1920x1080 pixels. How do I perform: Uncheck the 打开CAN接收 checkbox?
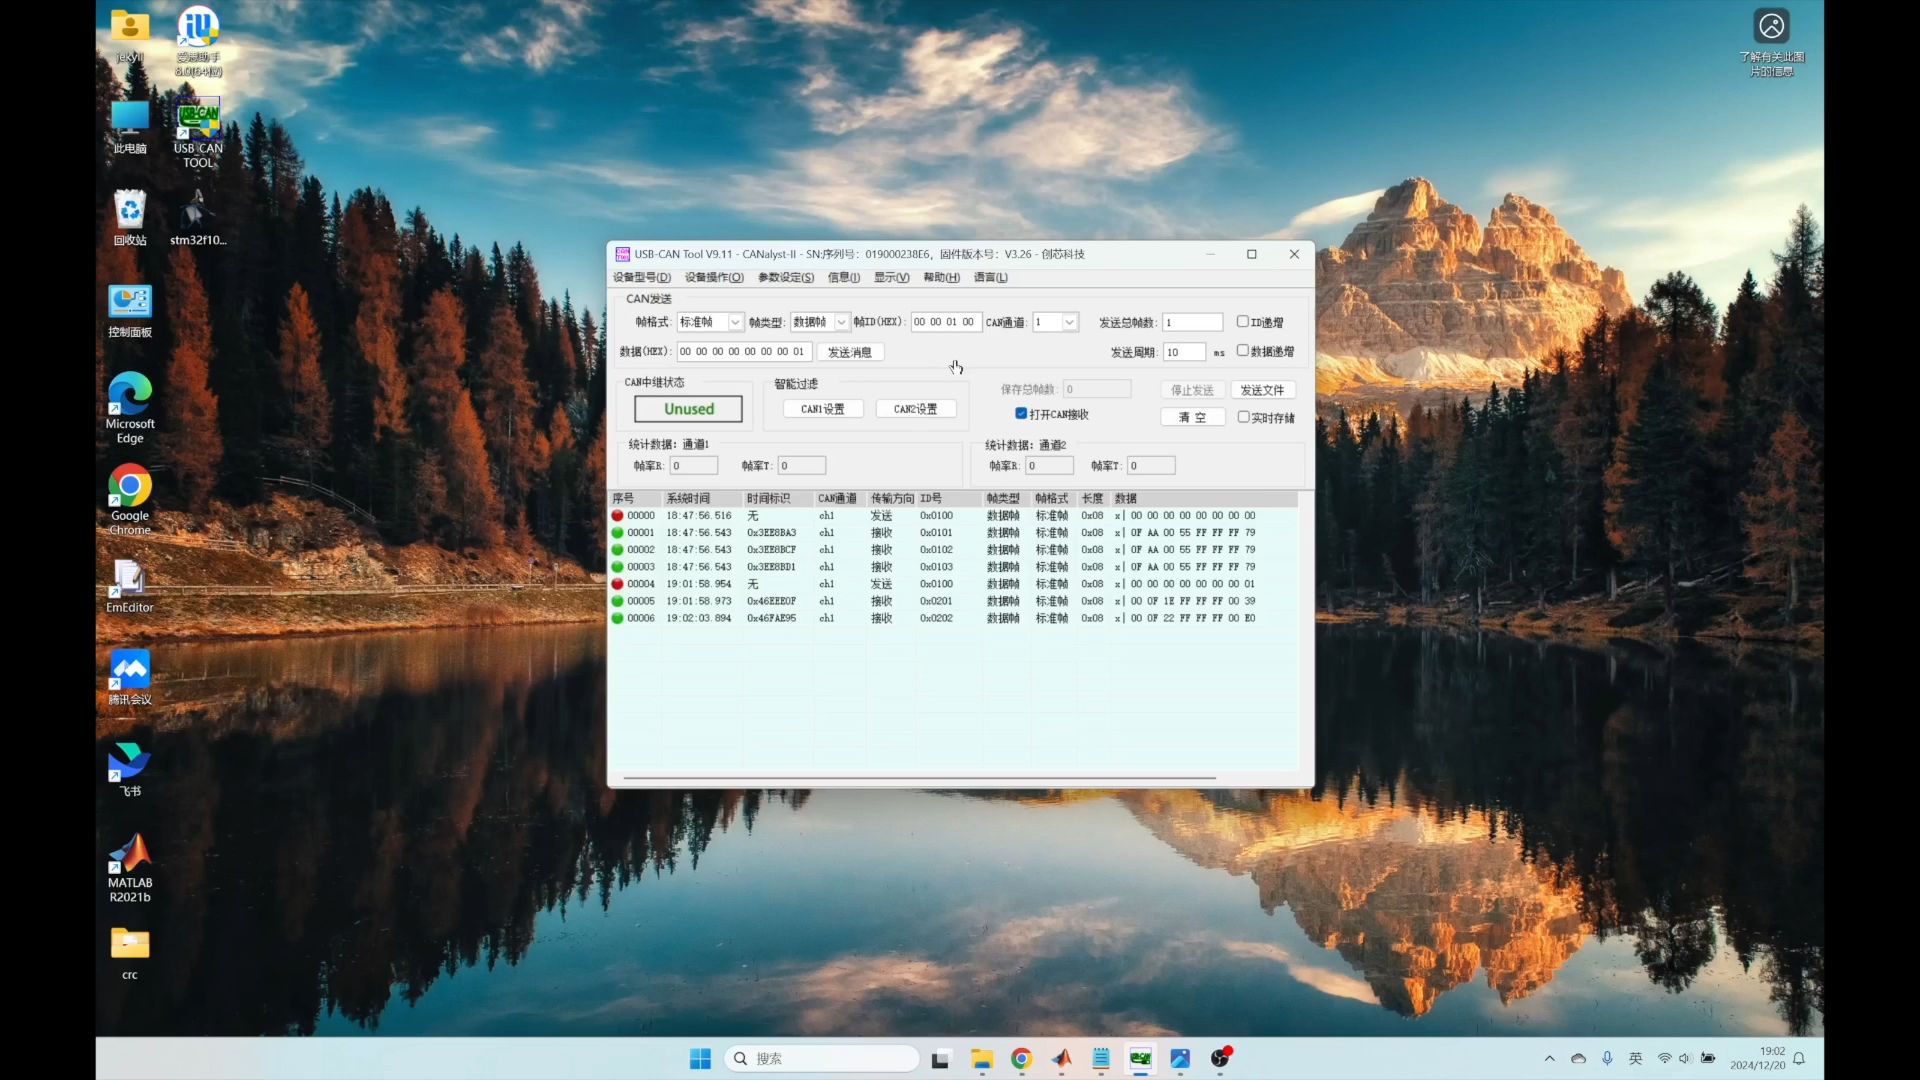[1021, 414]
